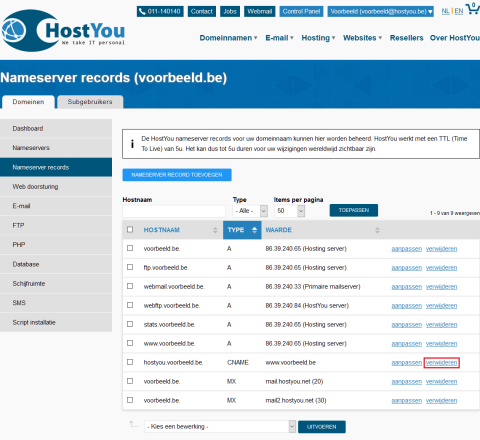Screen dimensions: 480x440
Task: Open the Webmail button
Action: pos(260,11)
